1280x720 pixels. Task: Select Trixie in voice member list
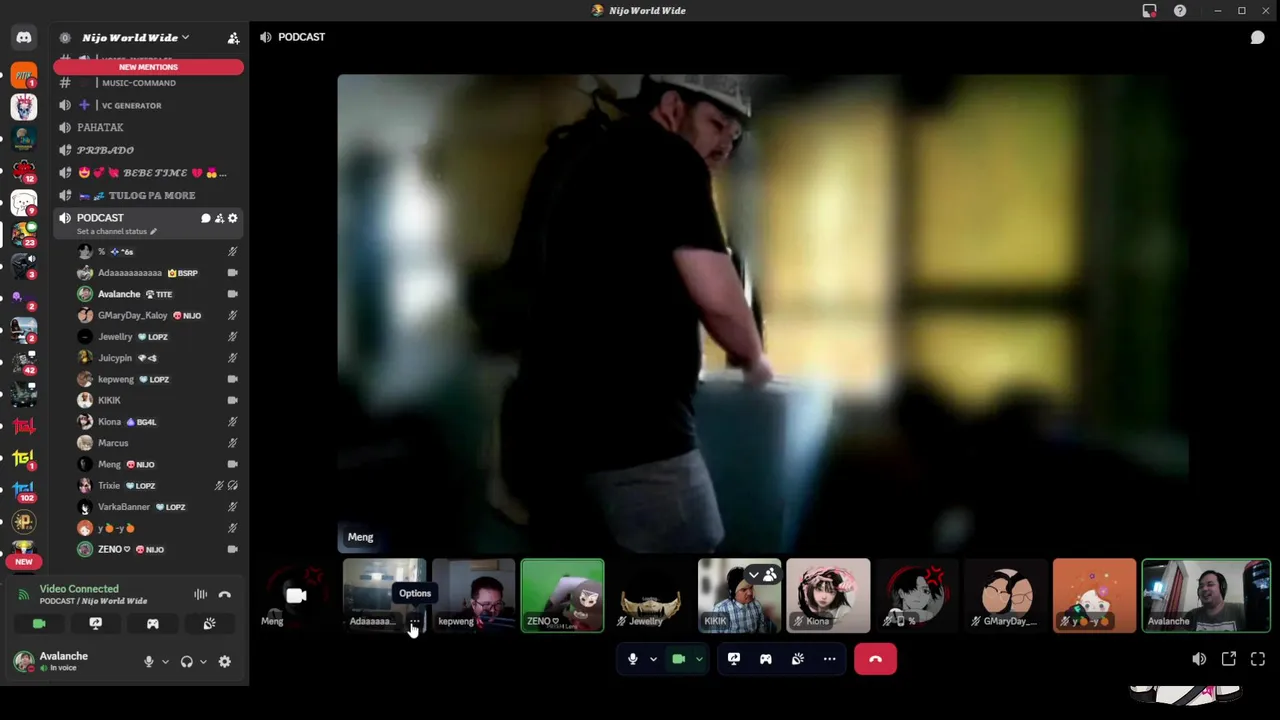point(158,486)
